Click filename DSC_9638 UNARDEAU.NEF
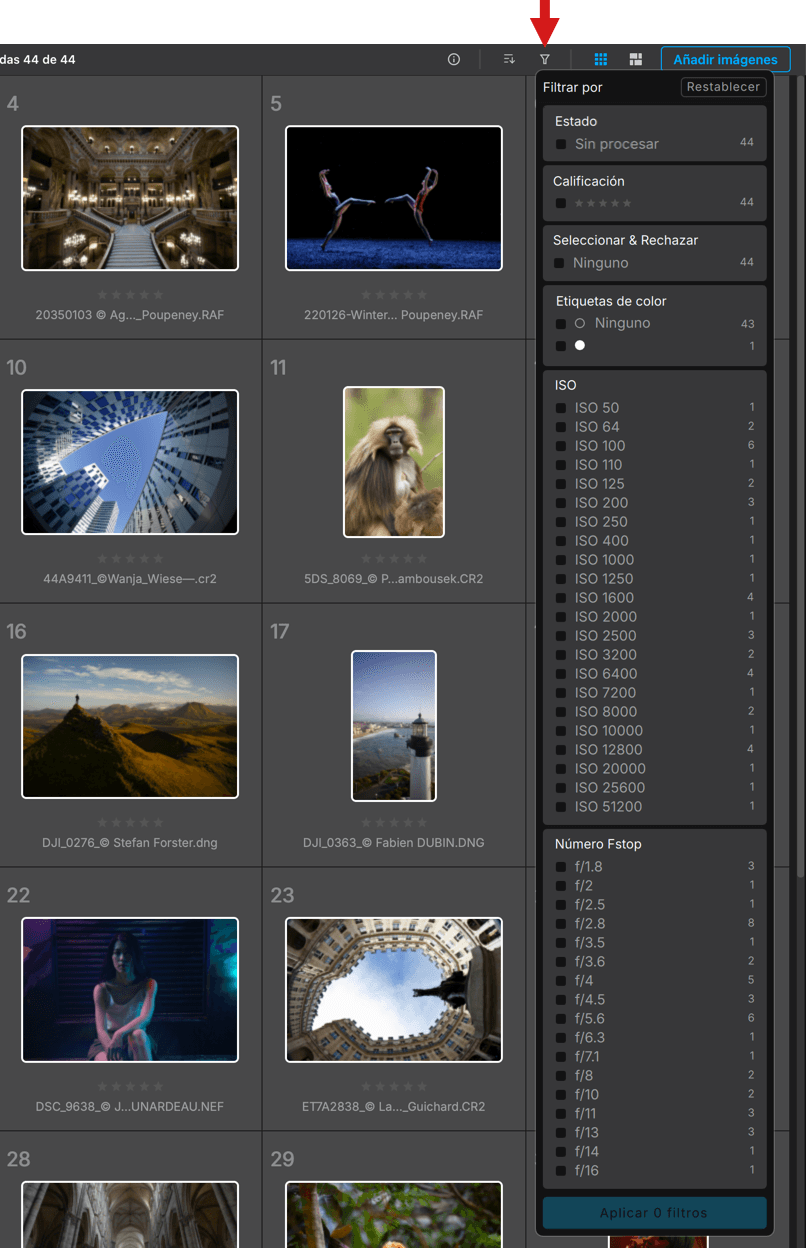 (130, 1107)
